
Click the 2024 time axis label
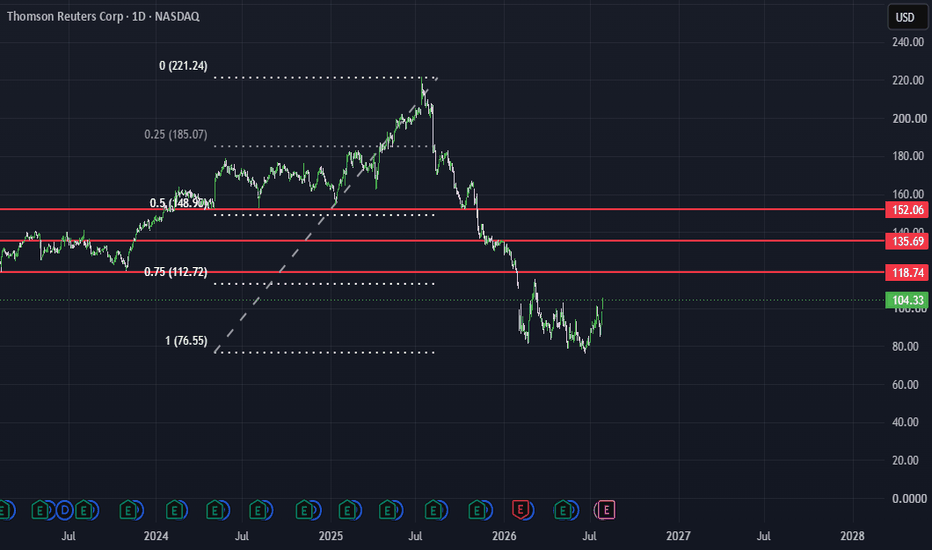coord(156,536)
